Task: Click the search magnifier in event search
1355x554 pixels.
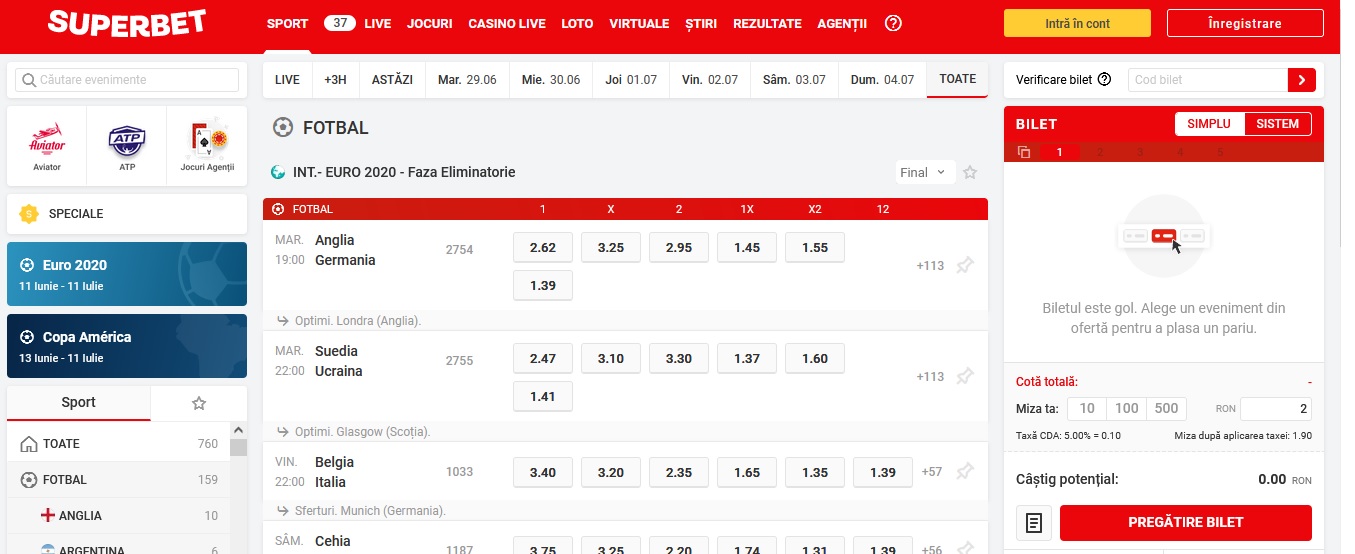Action: click(x=28, y=80)
